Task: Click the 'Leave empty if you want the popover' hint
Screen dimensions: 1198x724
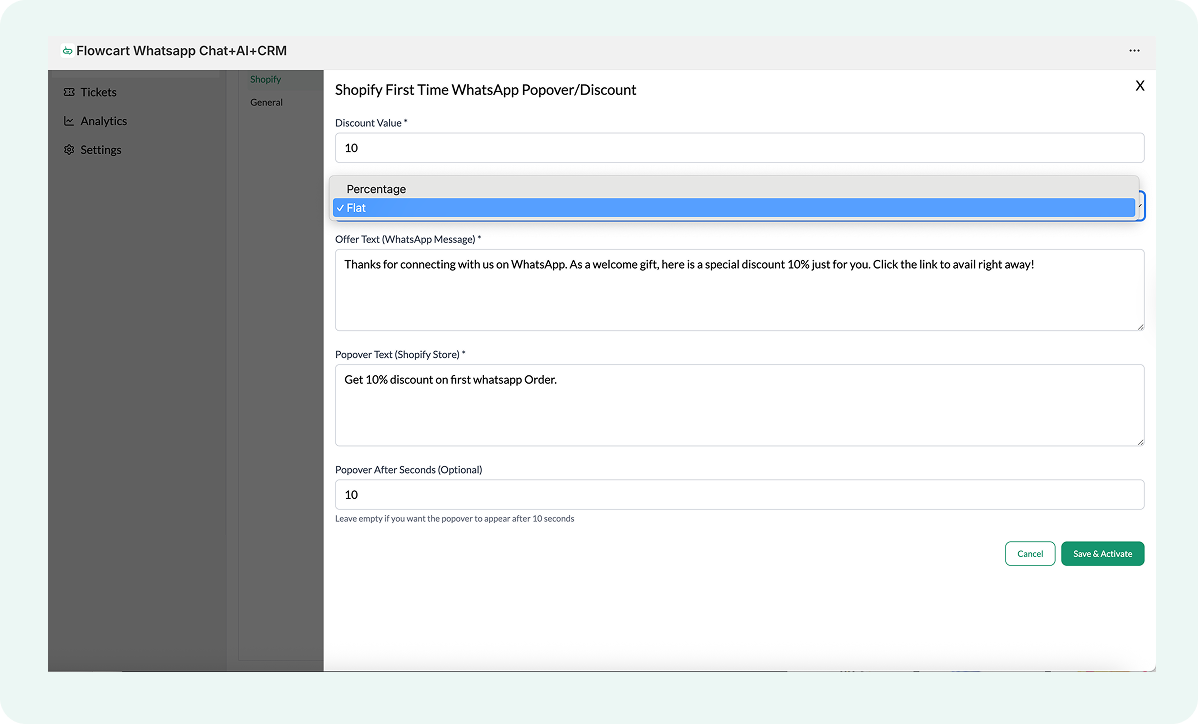Action: (x=455, y=519)
